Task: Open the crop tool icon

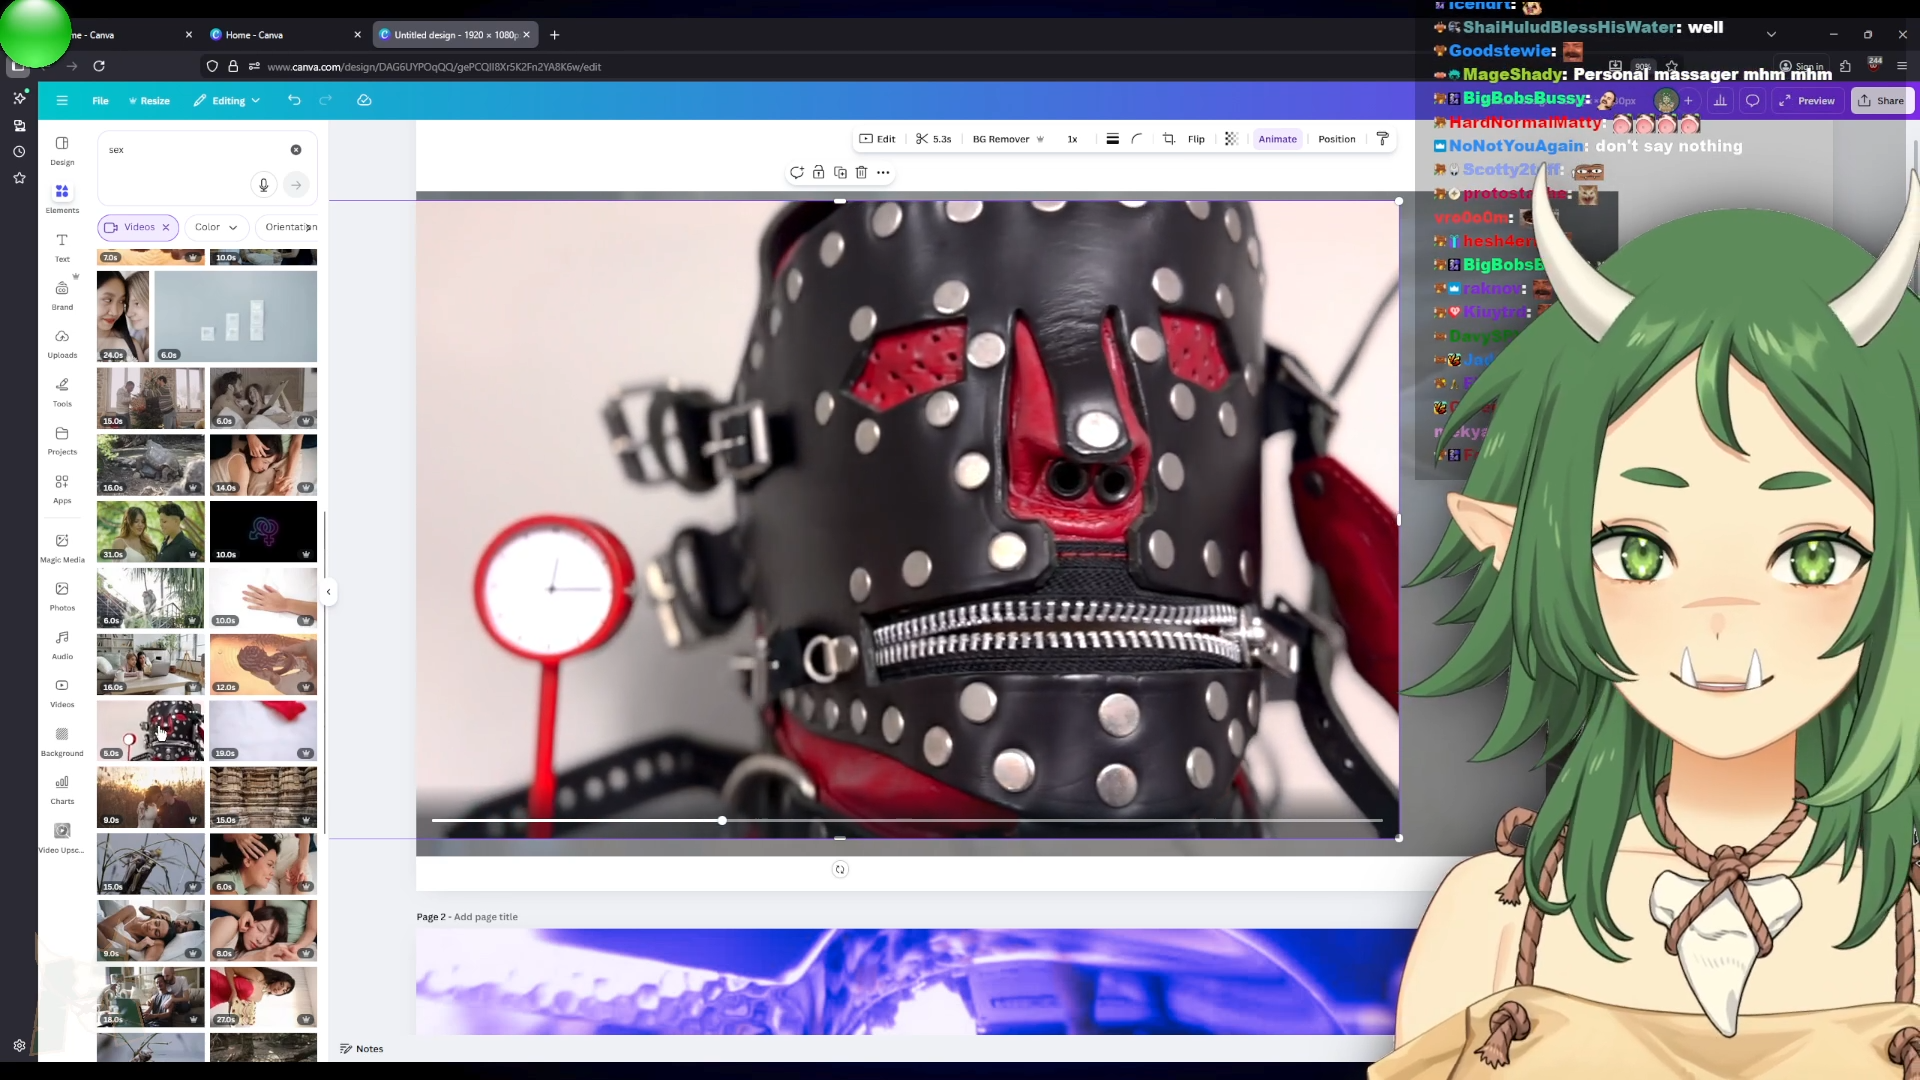Action: (x=1168, y=139)
